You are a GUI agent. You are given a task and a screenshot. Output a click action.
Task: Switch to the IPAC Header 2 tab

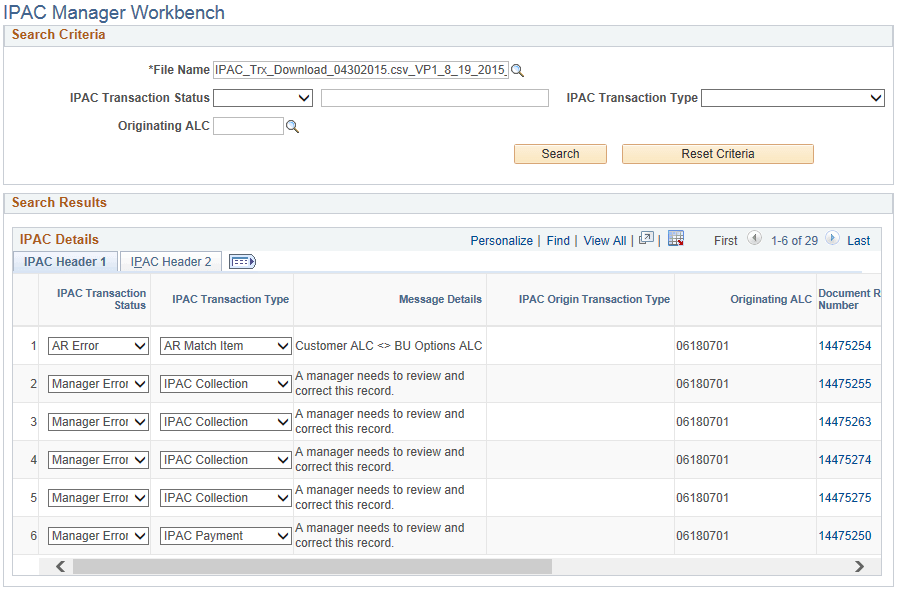[x=170, y=261]
